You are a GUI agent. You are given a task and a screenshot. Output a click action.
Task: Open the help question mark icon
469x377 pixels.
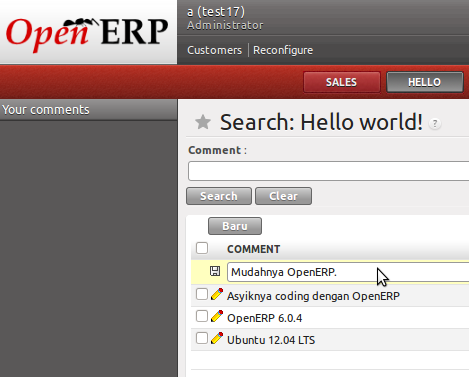click(x=435, y=124)
